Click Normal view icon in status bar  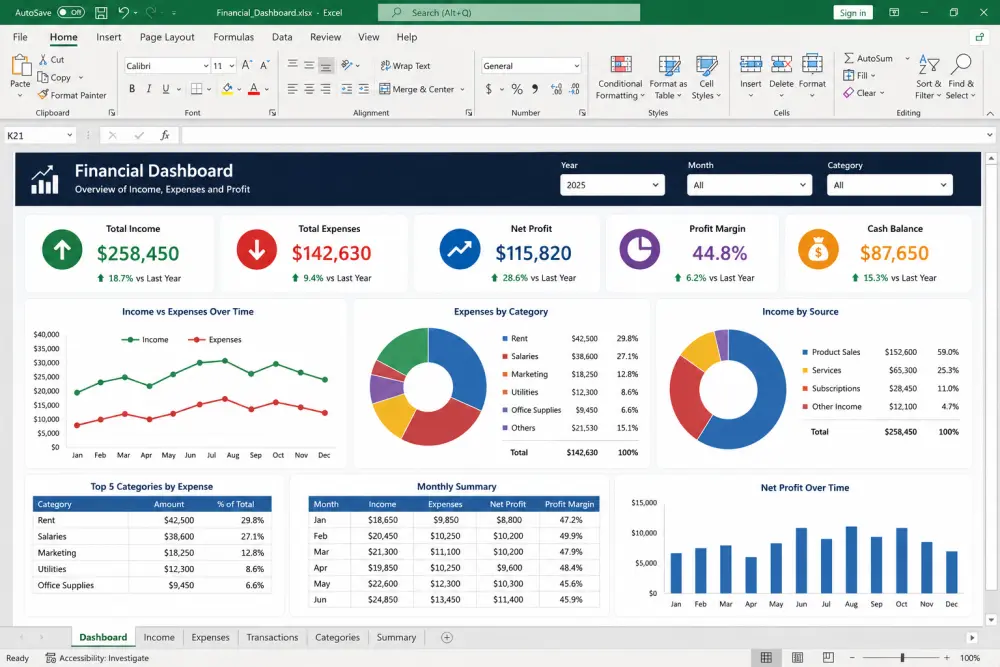coord(767,657)
